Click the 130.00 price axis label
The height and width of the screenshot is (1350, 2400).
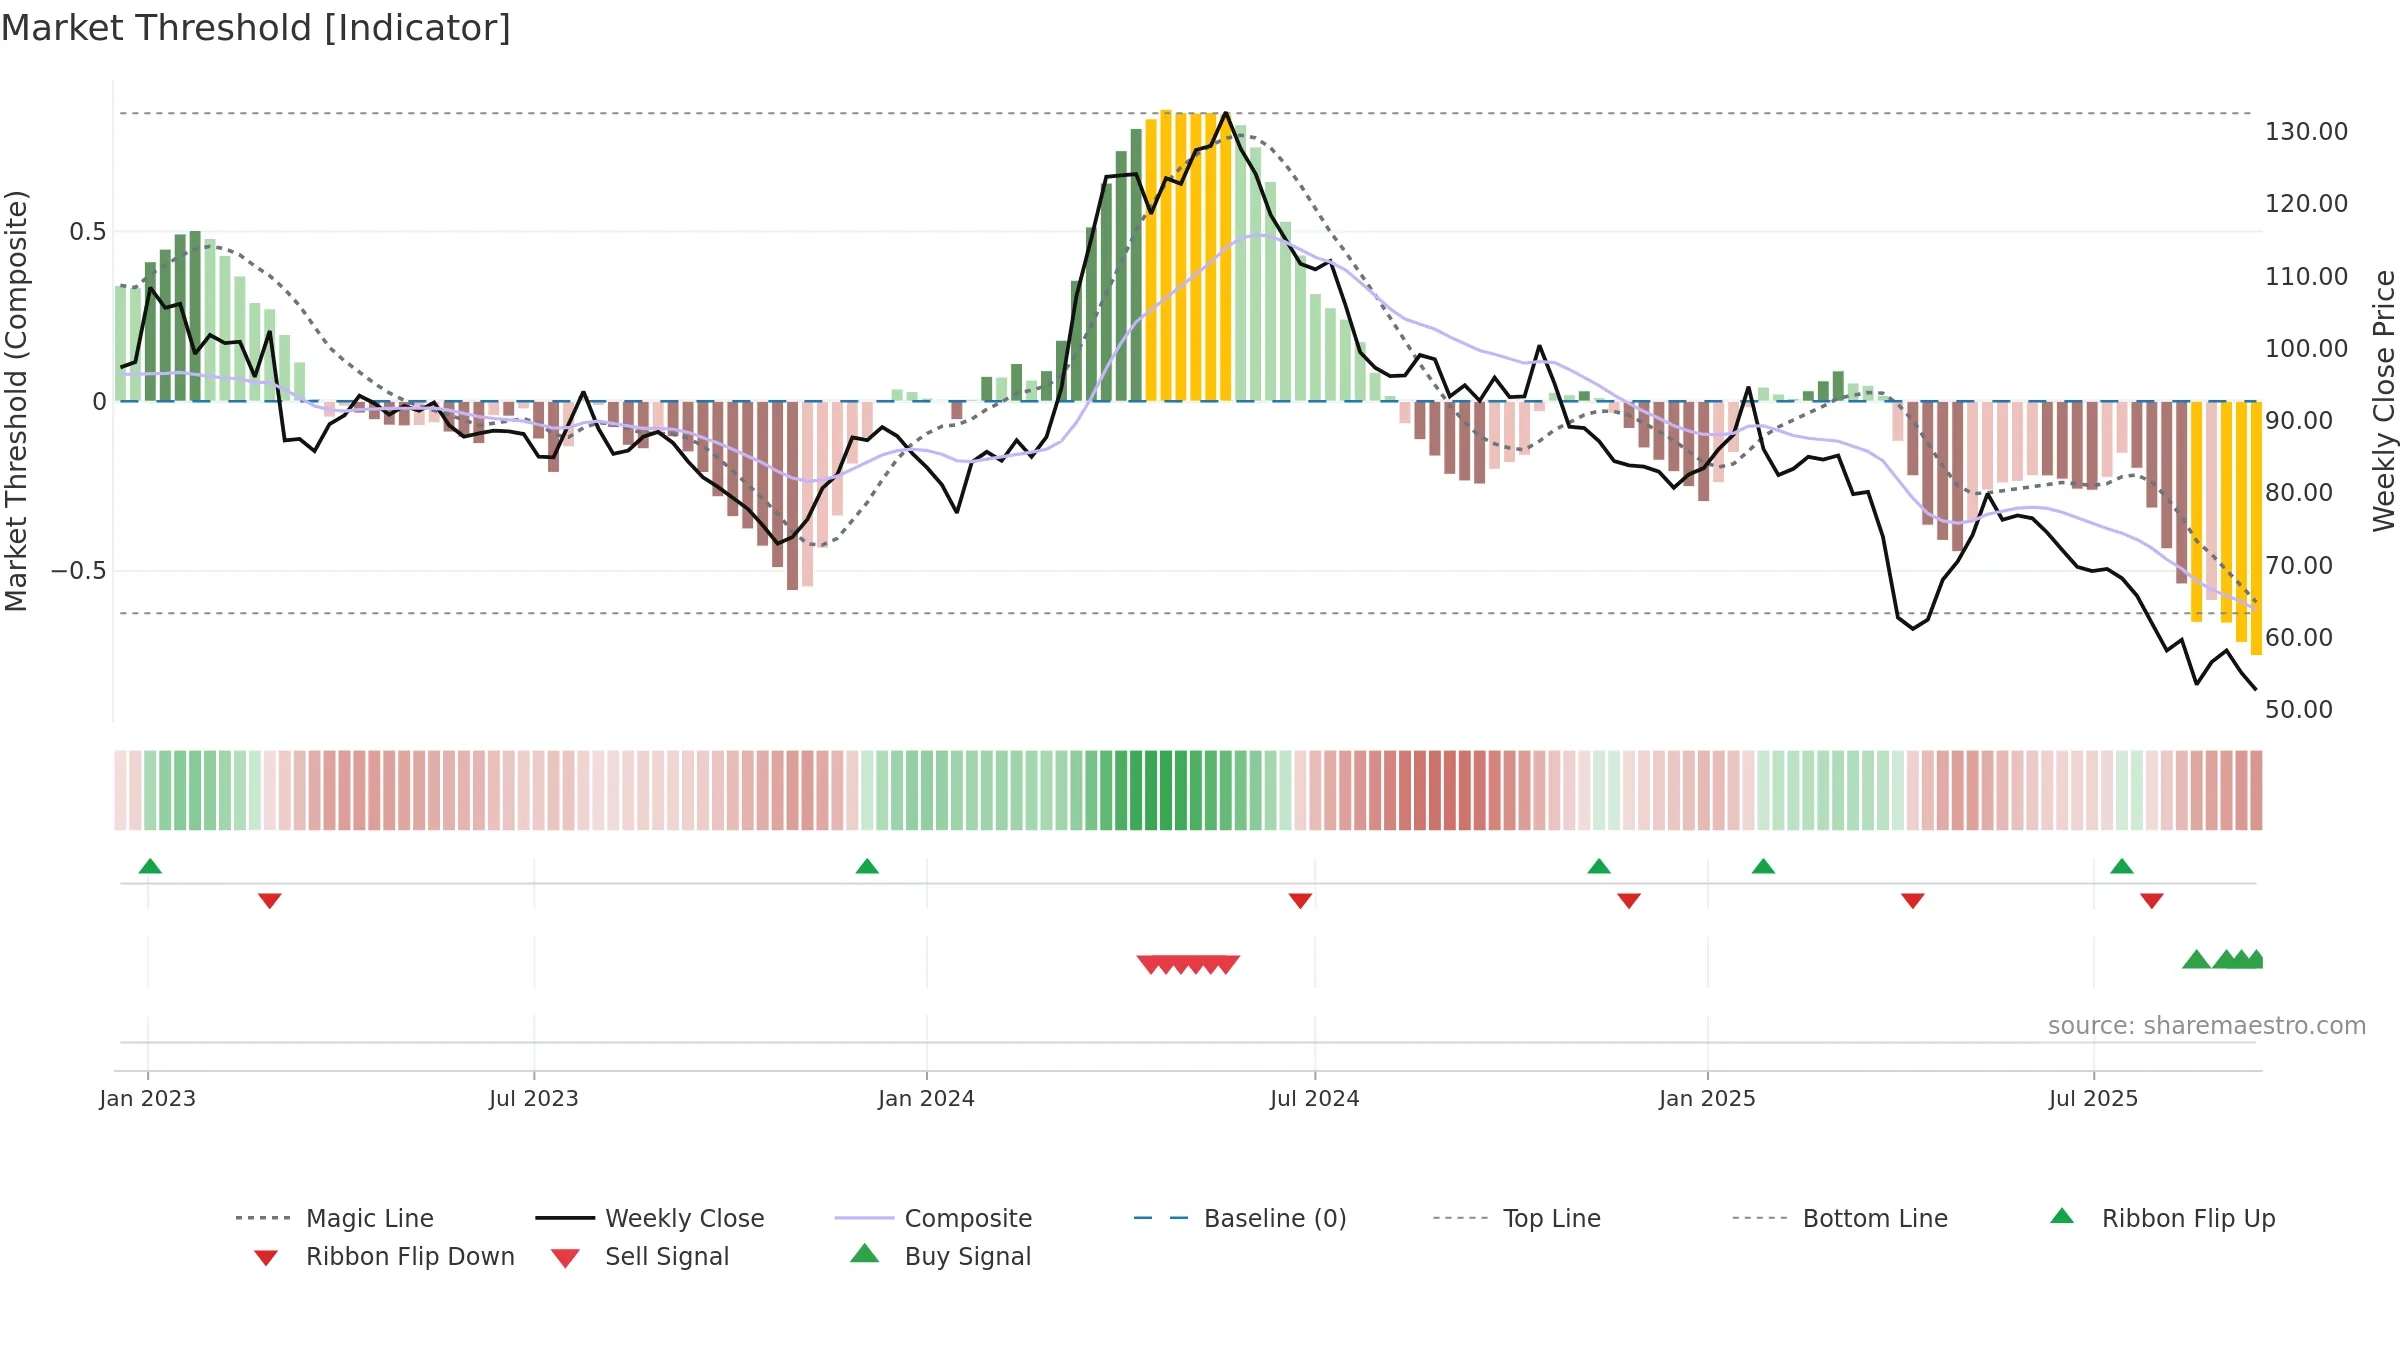(x=2307, y=132)
